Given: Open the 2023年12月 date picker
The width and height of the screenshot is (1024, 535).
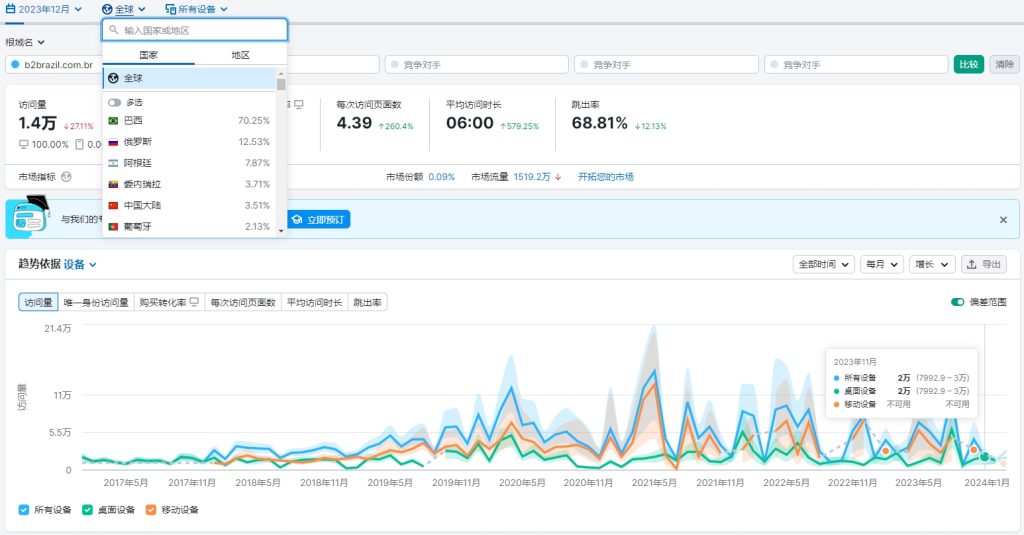Looking at the screenshot, I should click(x=44, y=9).
